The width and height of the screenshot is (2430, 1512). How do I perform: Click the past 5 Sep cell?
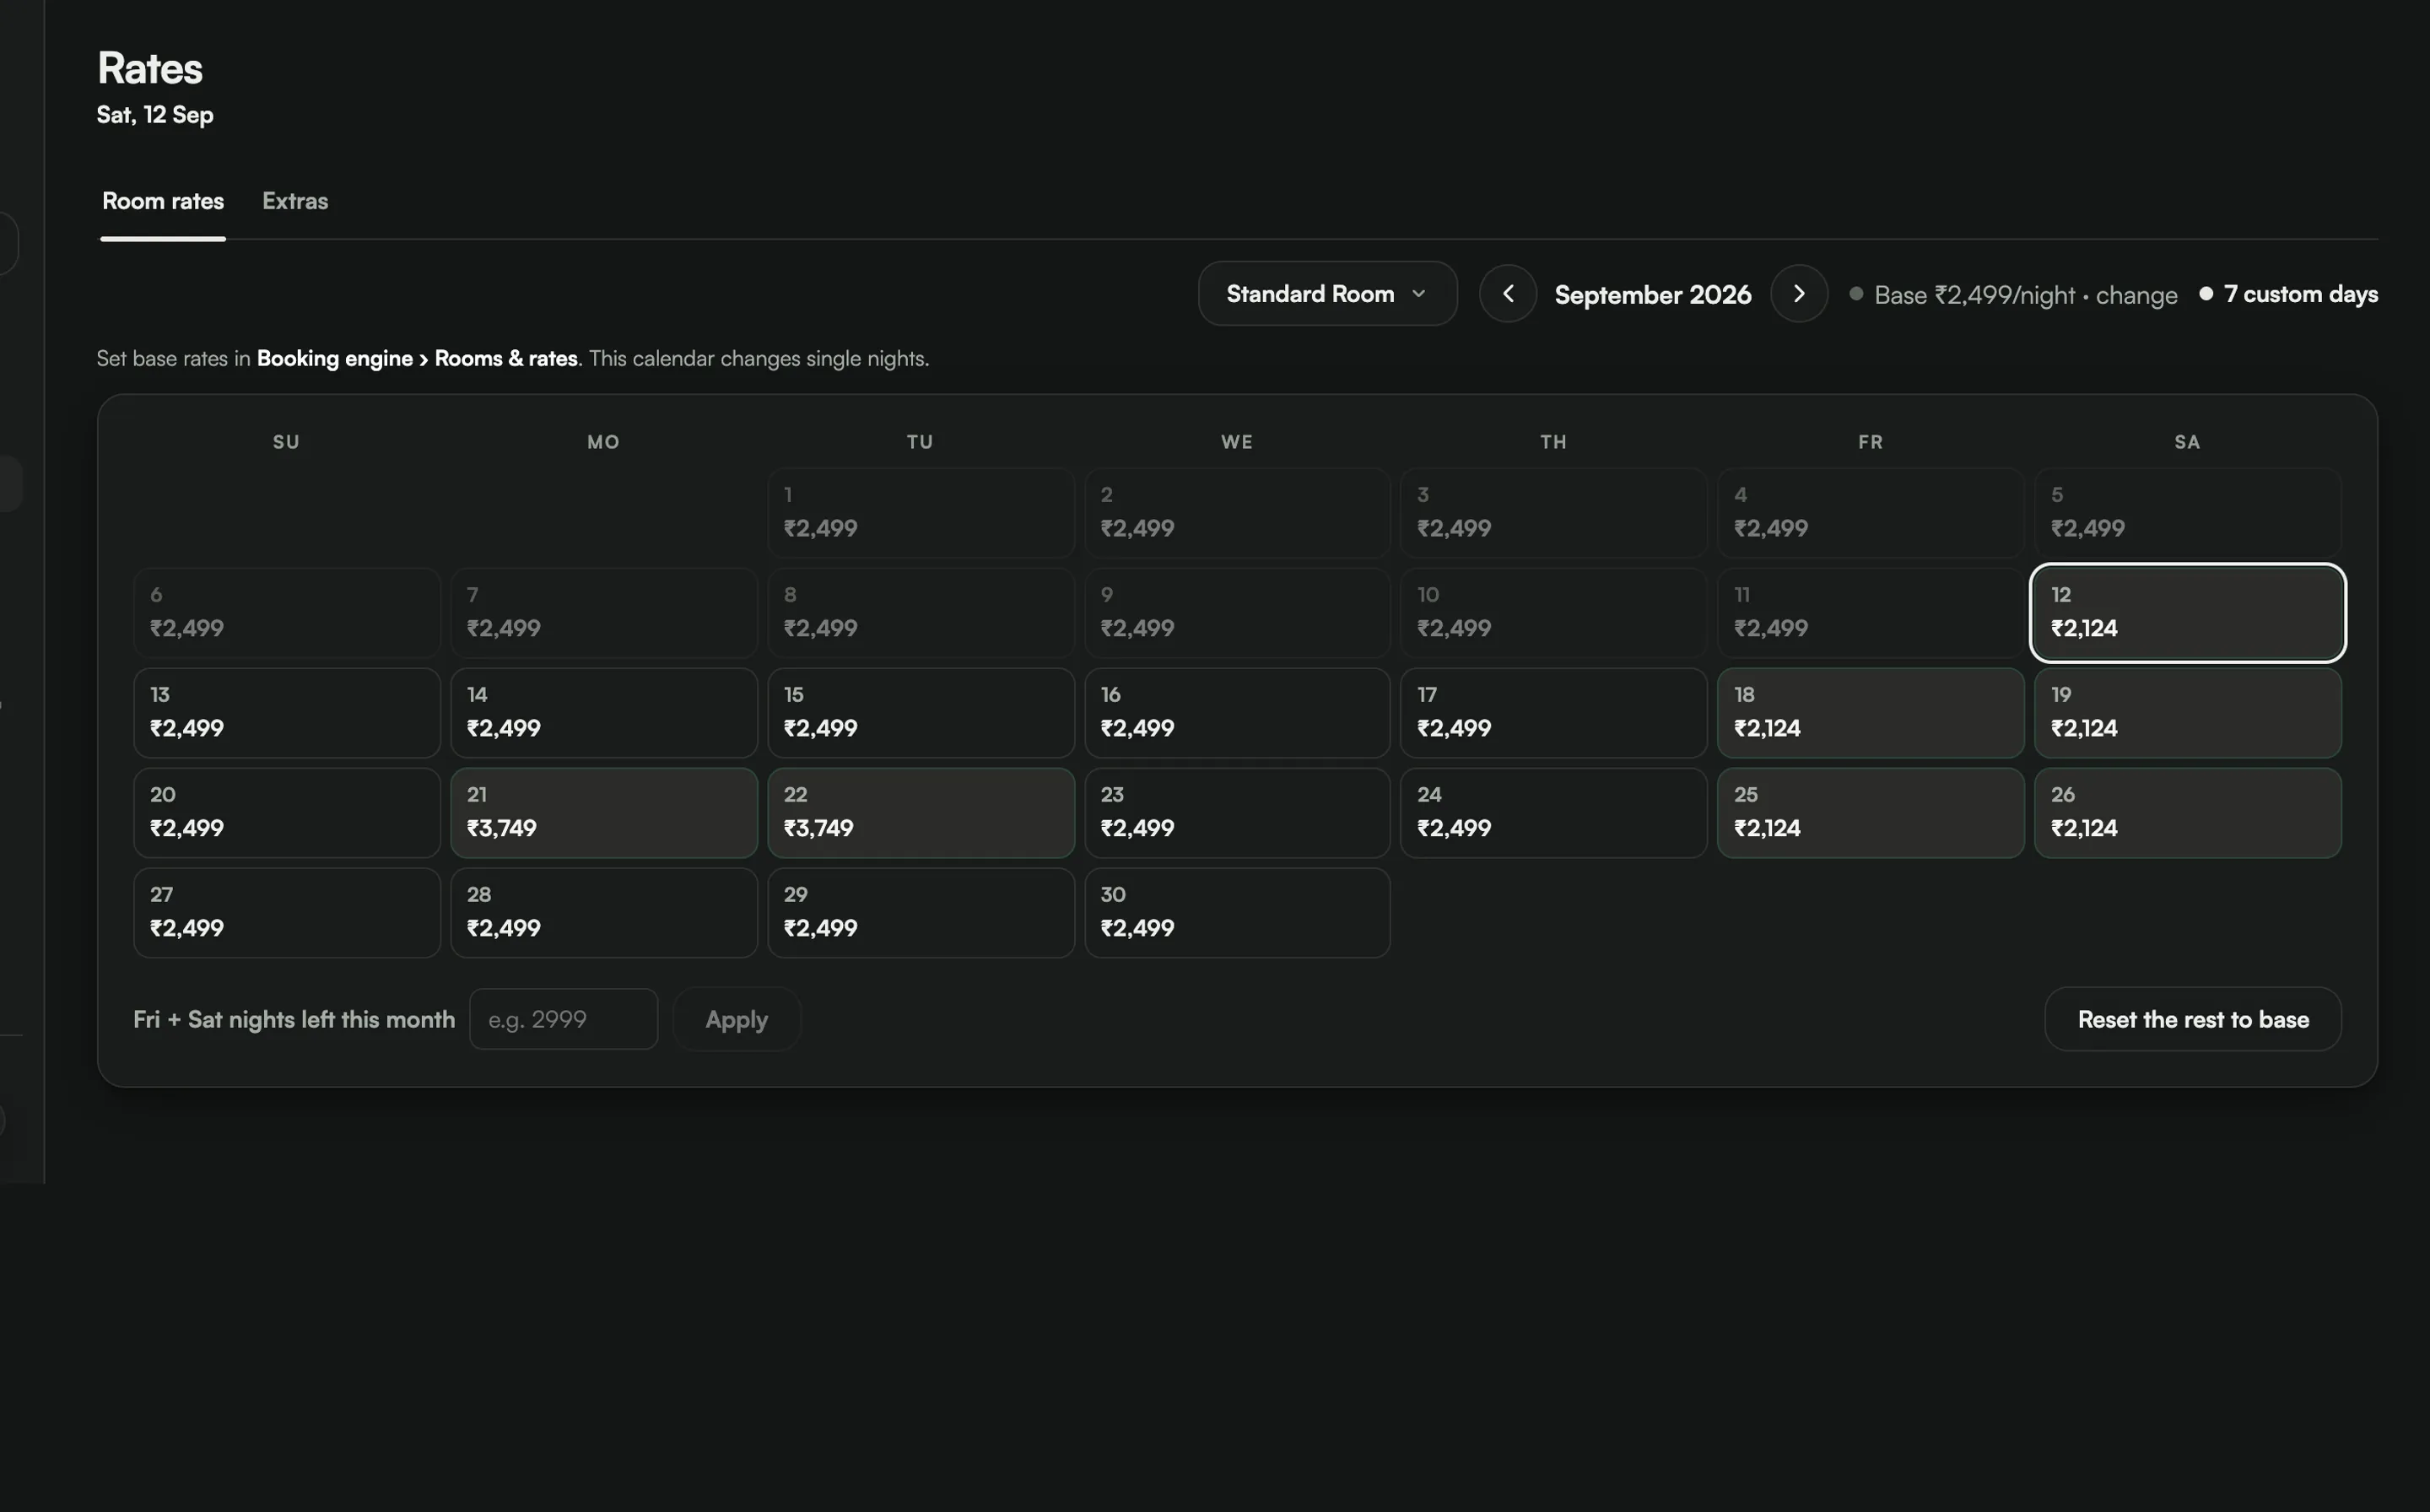pos(2187,513)
